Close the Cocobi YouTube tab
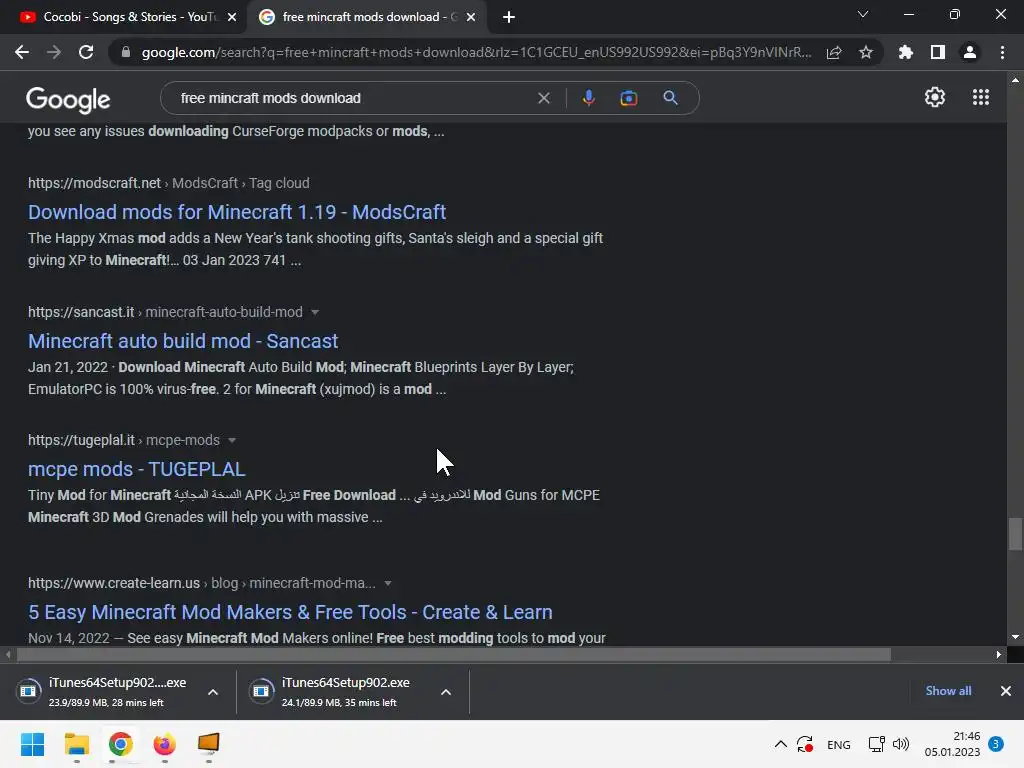This screenshot has height=768, width=1024. [232, 17]
